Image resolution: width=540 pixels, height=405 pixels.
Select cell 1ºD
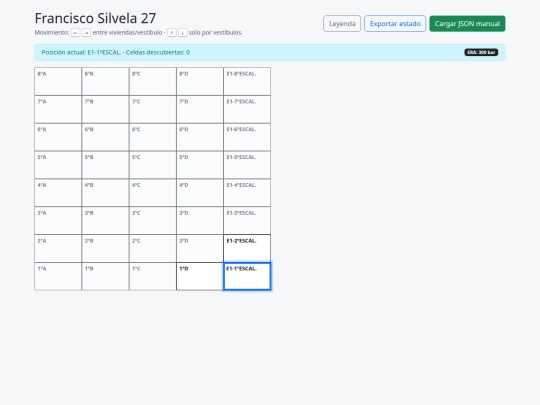[x=200, y=277]
